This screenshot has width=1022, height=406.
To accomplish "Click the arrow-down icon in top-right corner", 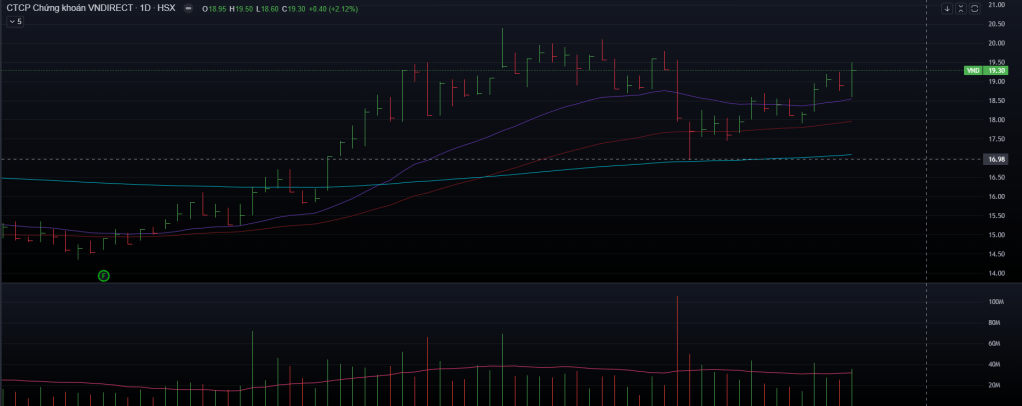I will (947, 9).
